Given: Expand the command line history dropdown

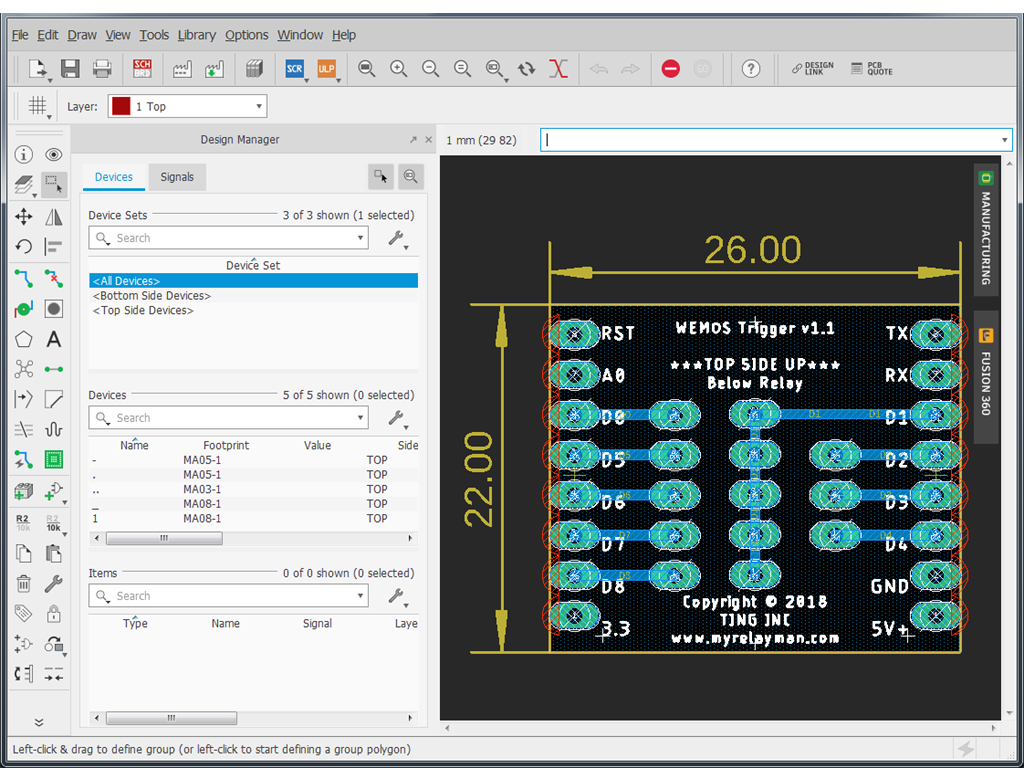Looking at the screenshot, I should 1004,140.
